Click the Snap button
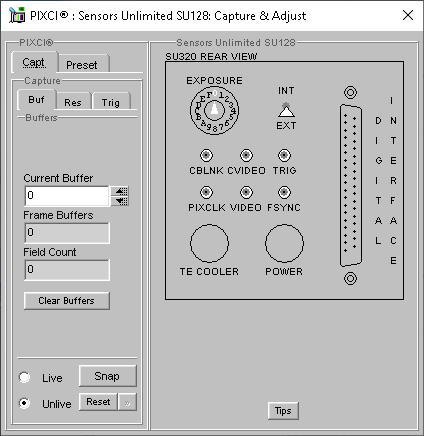This screenshot has width=424, height=436. [x=107, y=376]
